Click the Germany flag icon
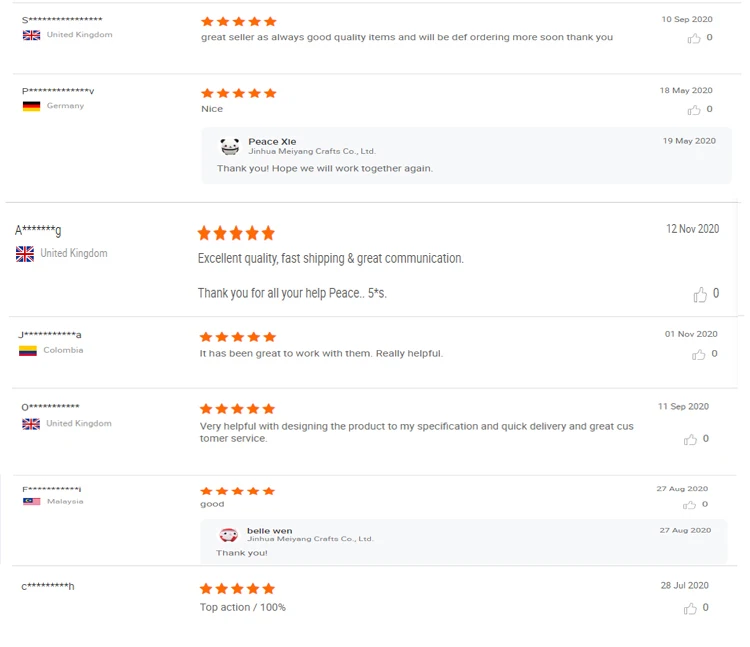Image resolution: width=750 pixels, height=647 pixels. [x=31, y=106]
